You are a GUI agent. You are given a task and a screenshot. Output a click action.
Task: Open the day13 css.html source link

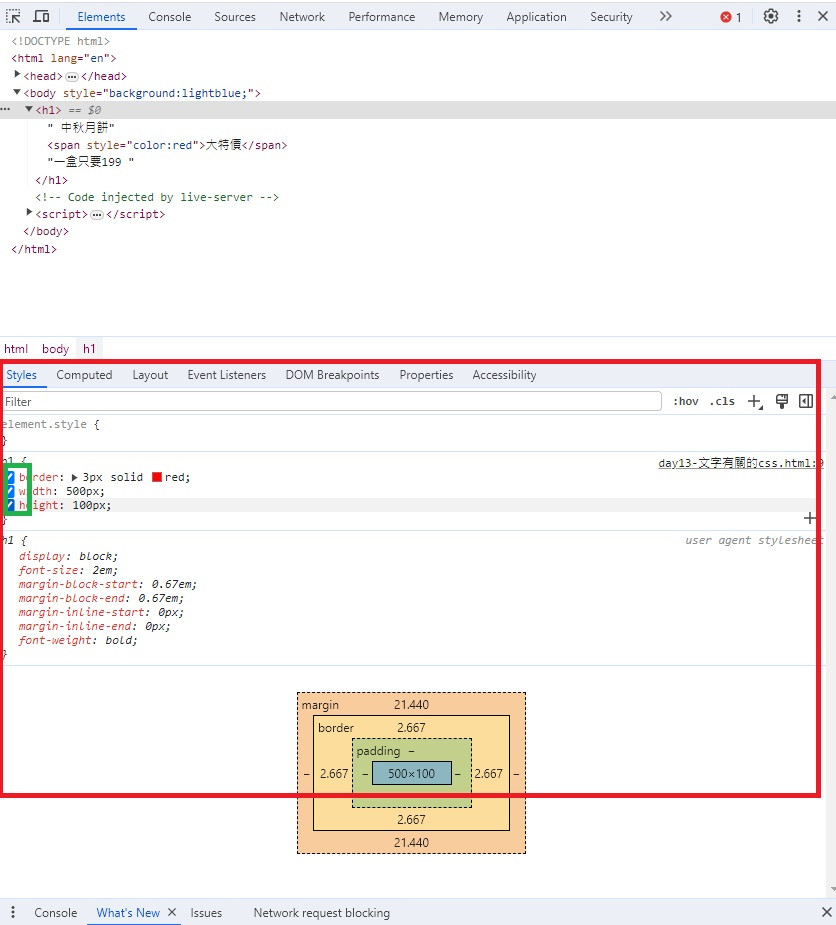(x=740, y=463)
